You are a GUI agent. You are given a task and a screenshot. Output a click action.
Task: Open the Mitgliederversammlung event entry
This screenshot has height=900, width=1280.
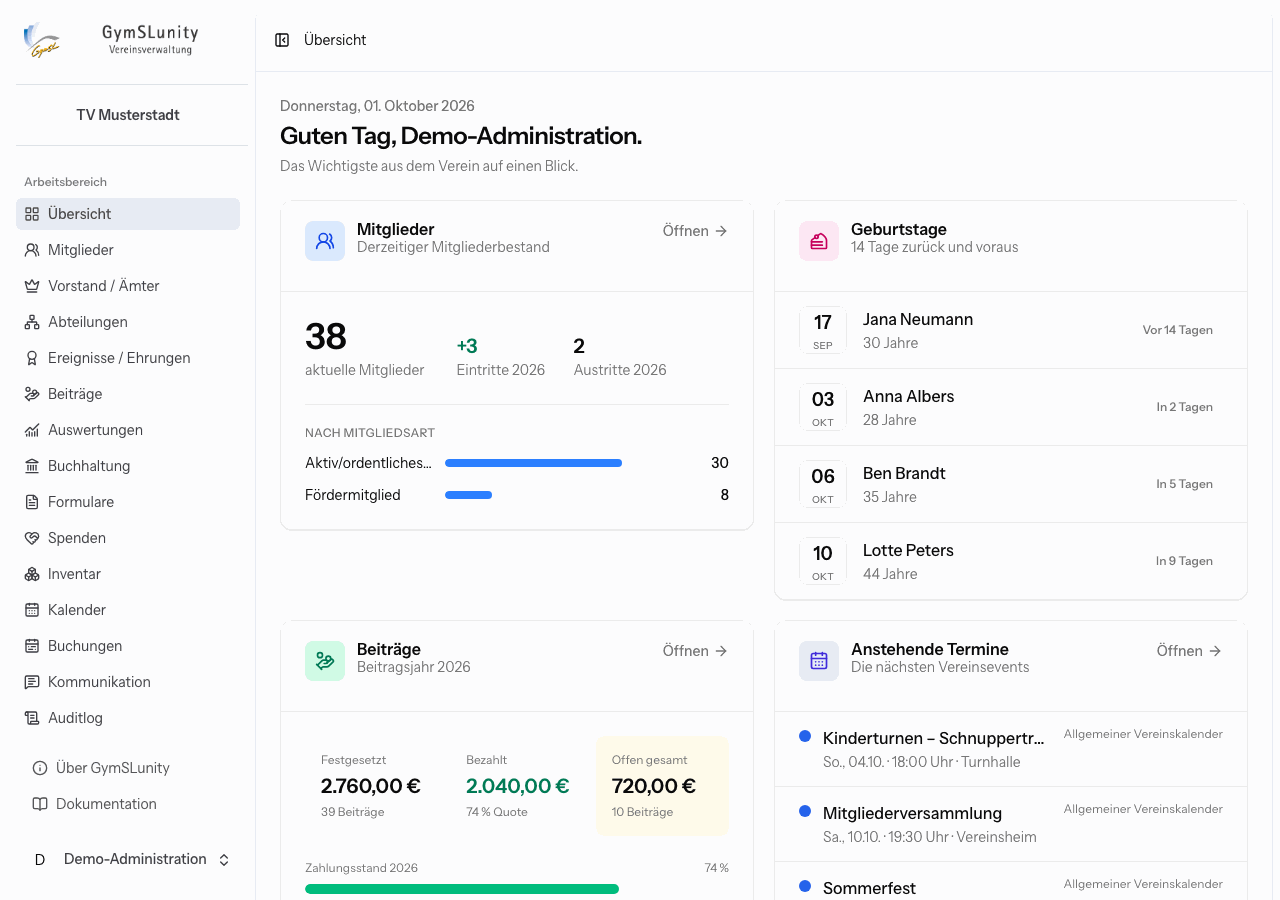tap(1011, 824)
